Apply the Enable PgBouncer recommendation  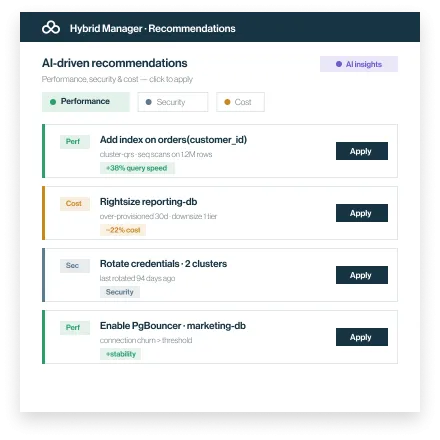pos(362,337)
